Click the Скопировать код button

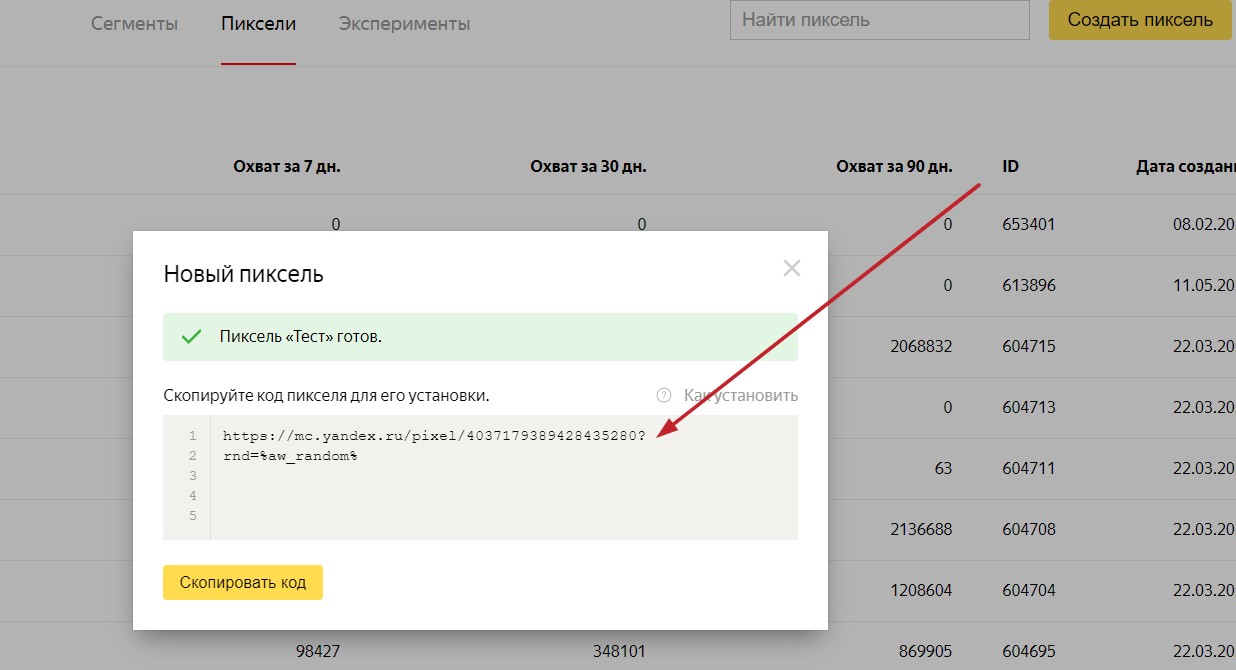pyautogui.click(x=243, y=581)
